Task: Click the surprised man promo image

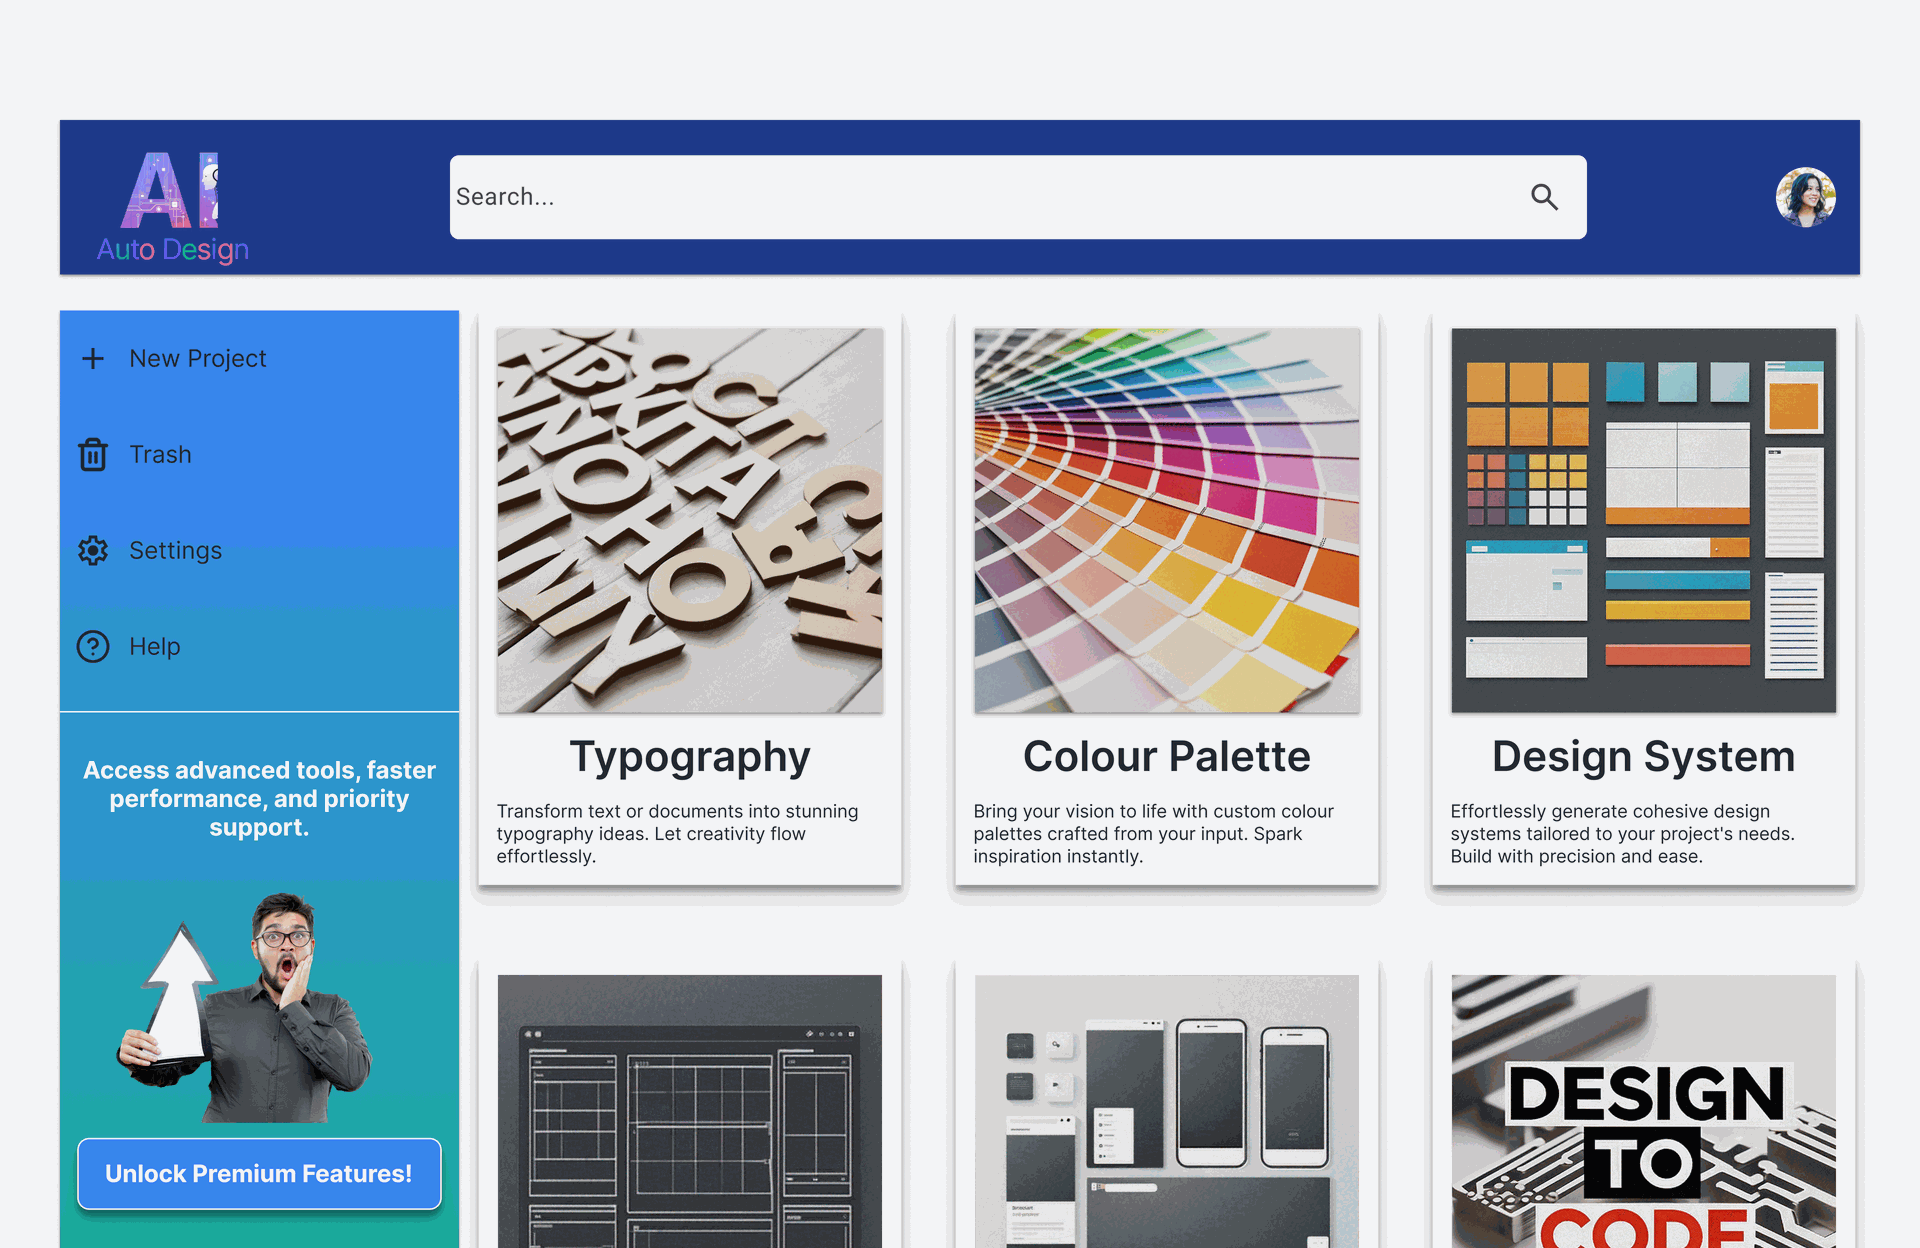Action: (x=245, y=1007)
